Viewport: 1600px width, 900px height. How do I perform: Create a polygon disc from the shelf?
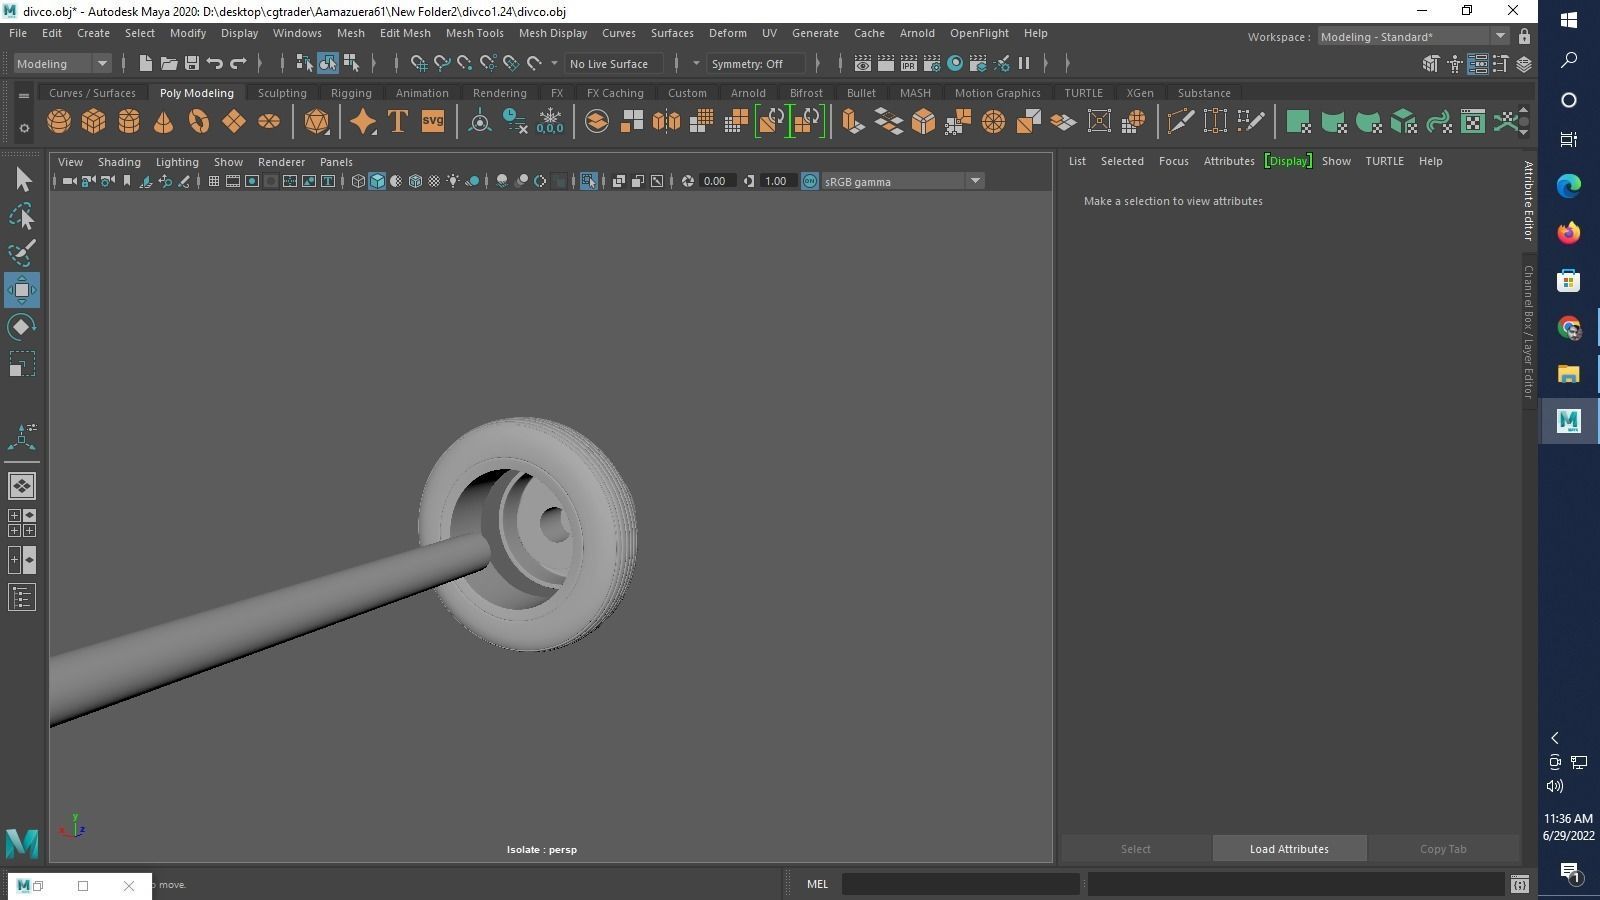pyautogui.click(x=269, y=122)
